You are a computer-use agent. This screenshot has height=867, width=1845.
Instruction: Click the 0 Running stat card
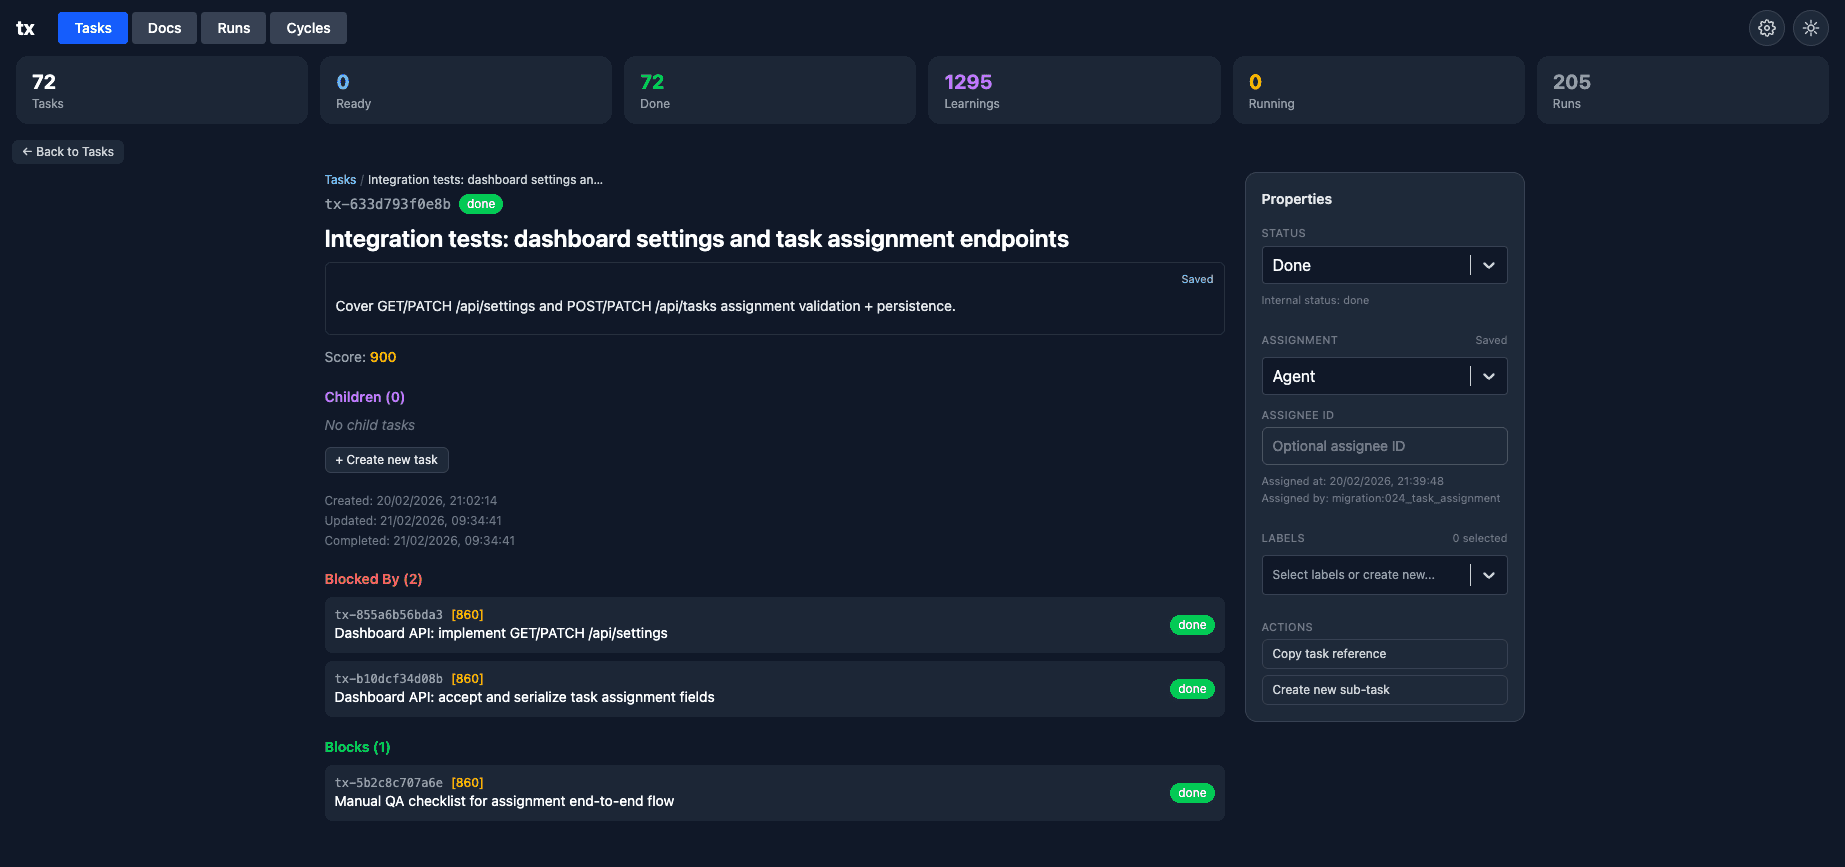(x=1379, y=90)
